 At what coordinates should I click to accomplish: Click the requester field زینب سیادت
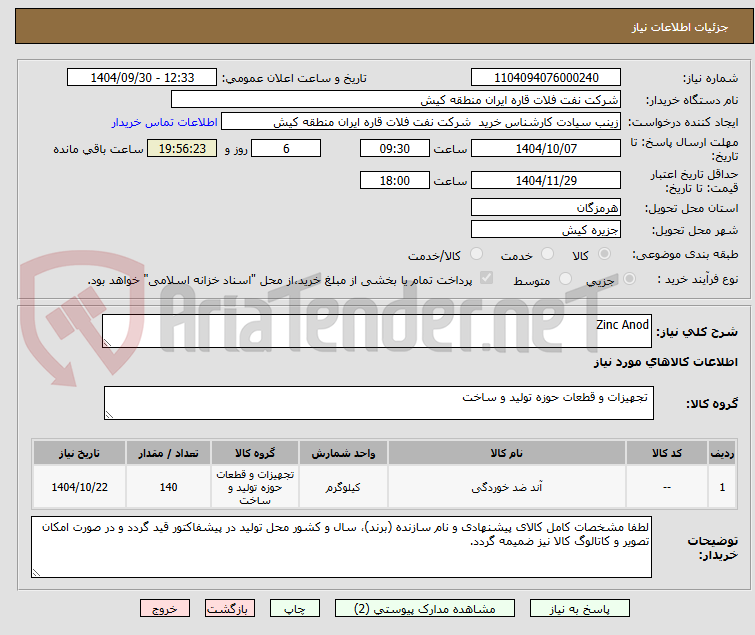[x=421, y=122]
